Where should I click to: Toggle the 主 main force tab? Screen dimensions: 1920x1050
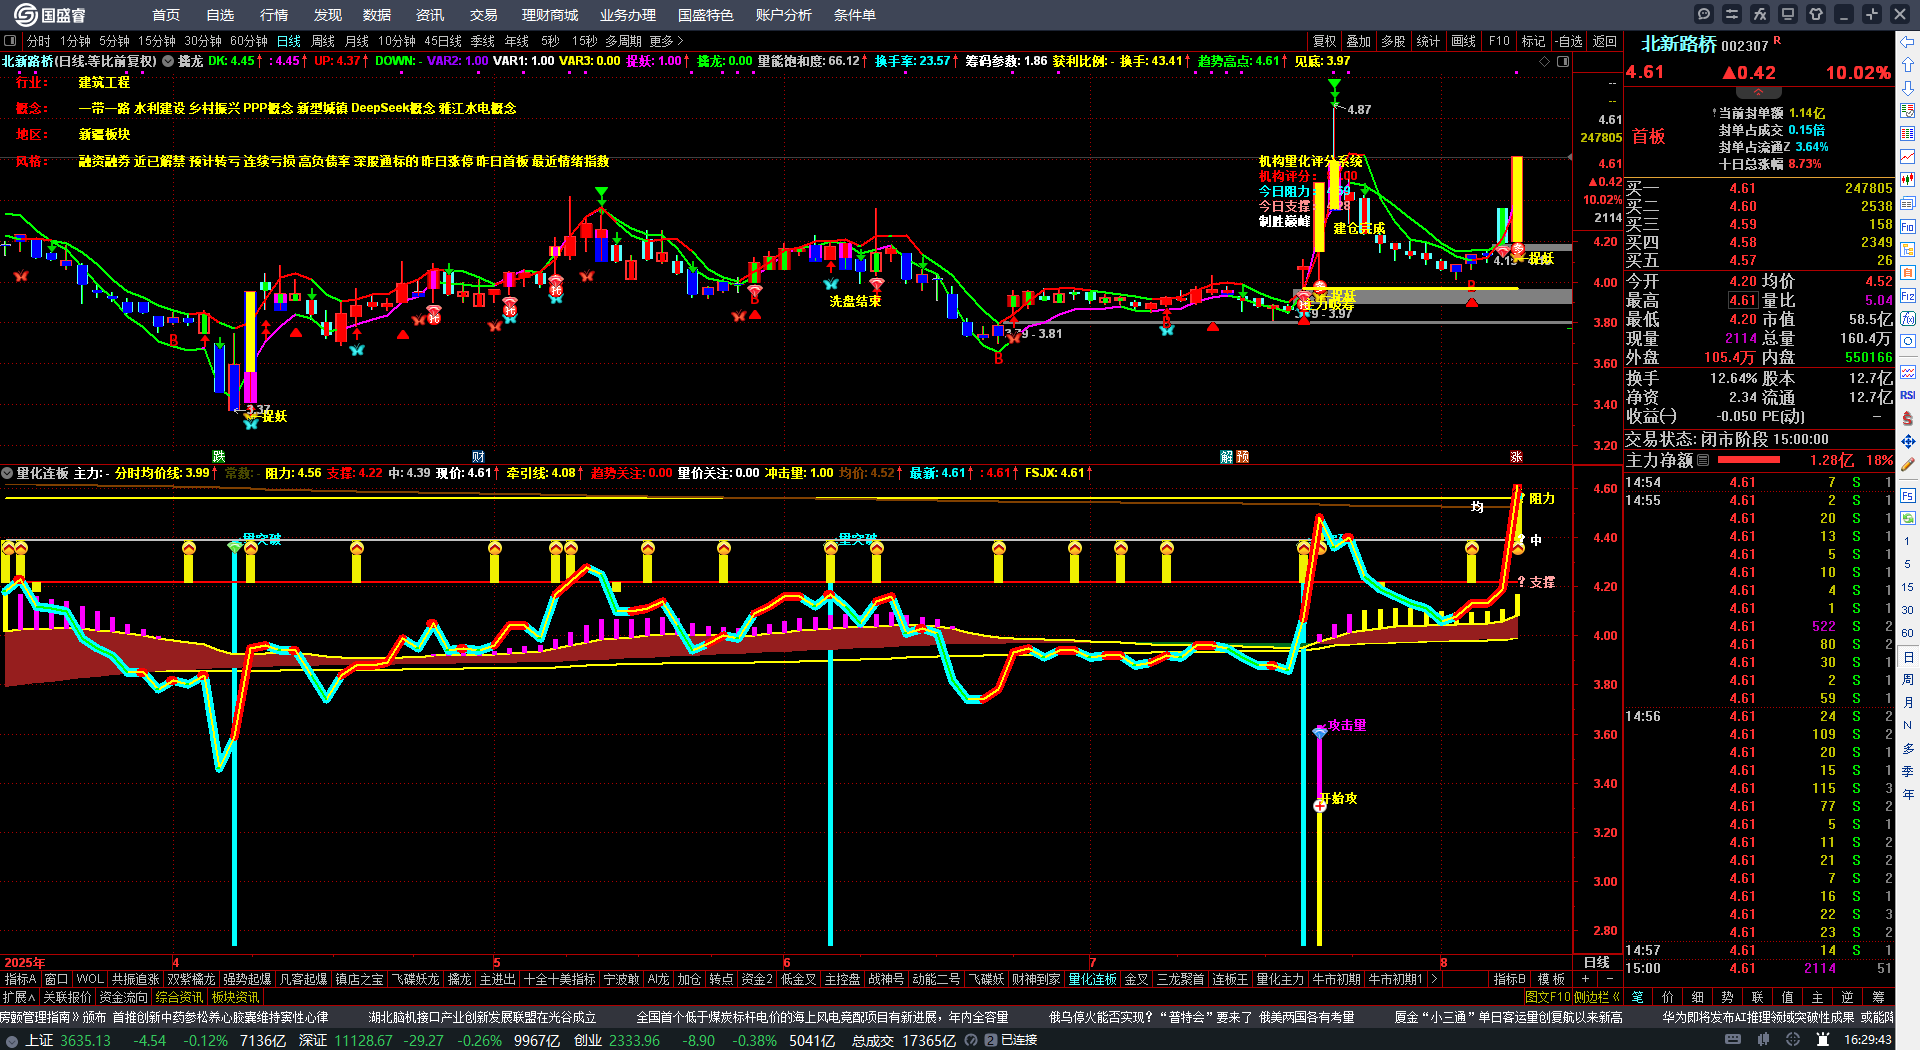tap(1818, 996)
